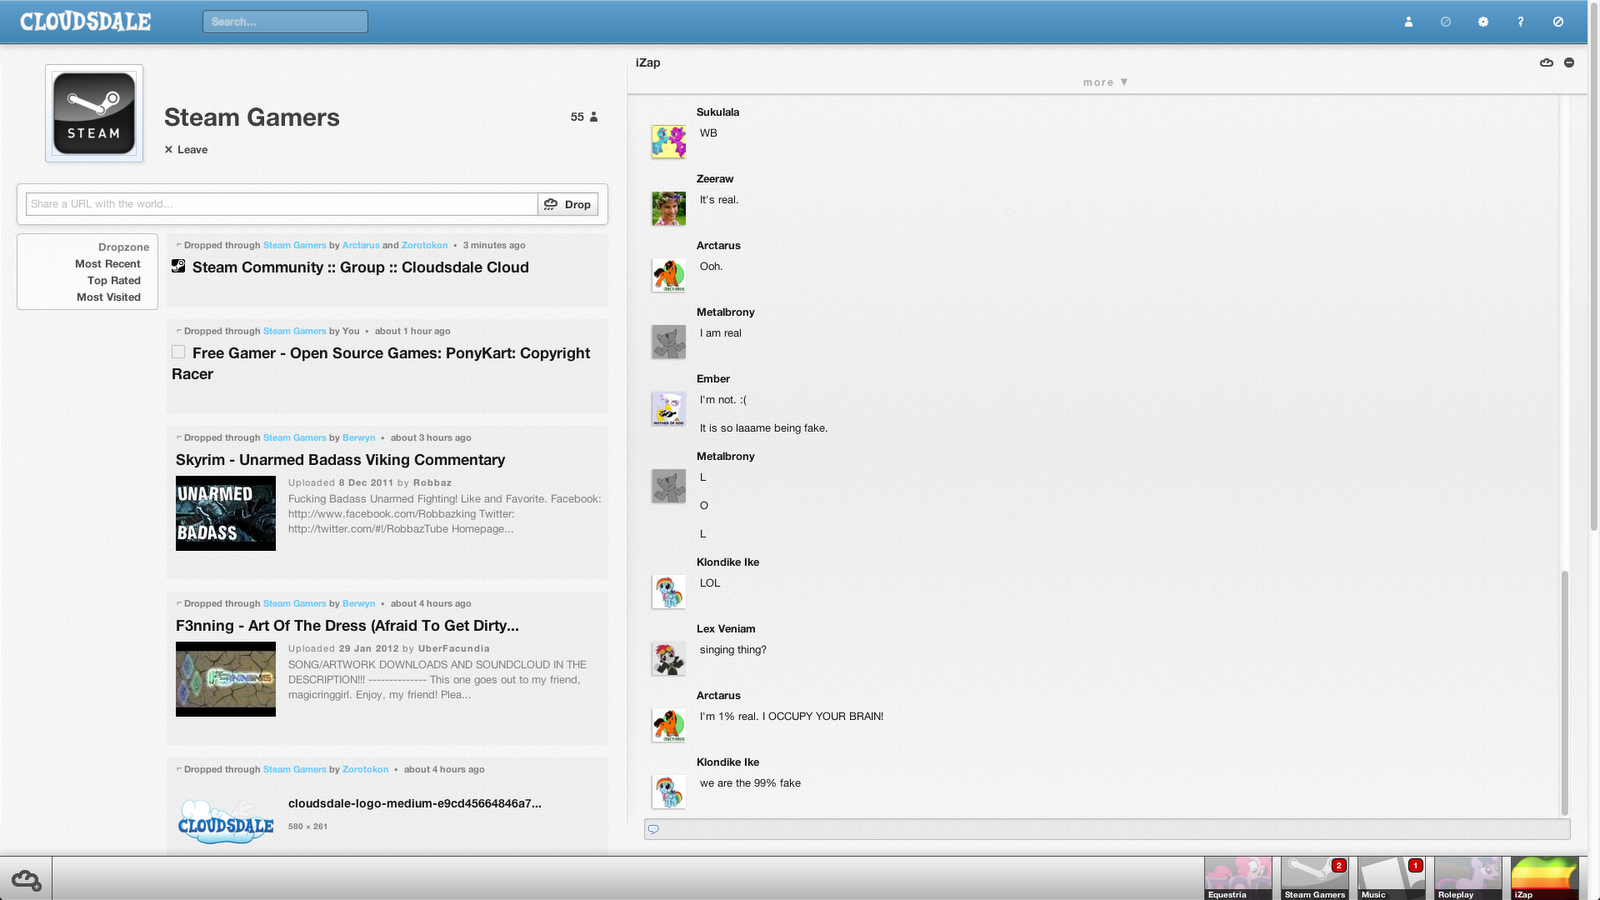Select Top Rated in Dropzone filter
The image size is (1600, 900).
click(114, 281)
